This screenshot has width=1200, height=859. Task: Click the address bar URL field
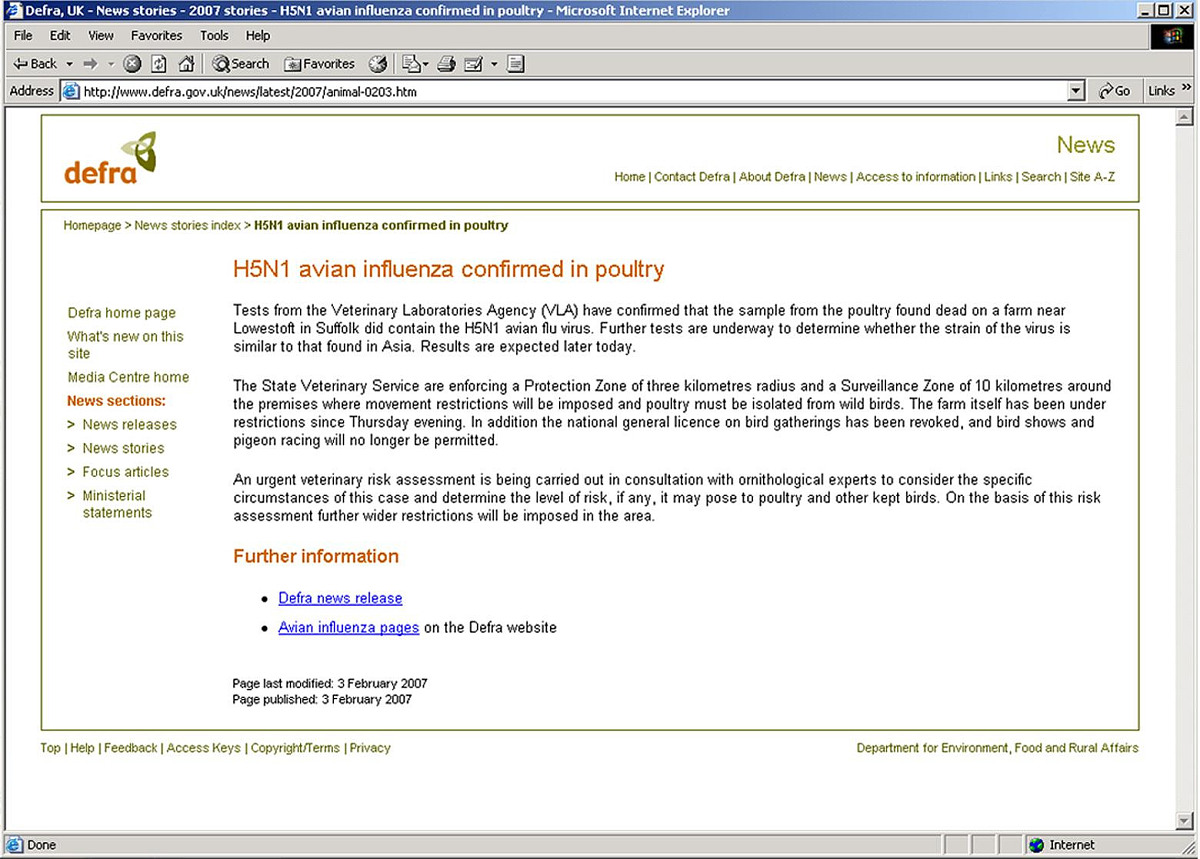click(574, 91)
